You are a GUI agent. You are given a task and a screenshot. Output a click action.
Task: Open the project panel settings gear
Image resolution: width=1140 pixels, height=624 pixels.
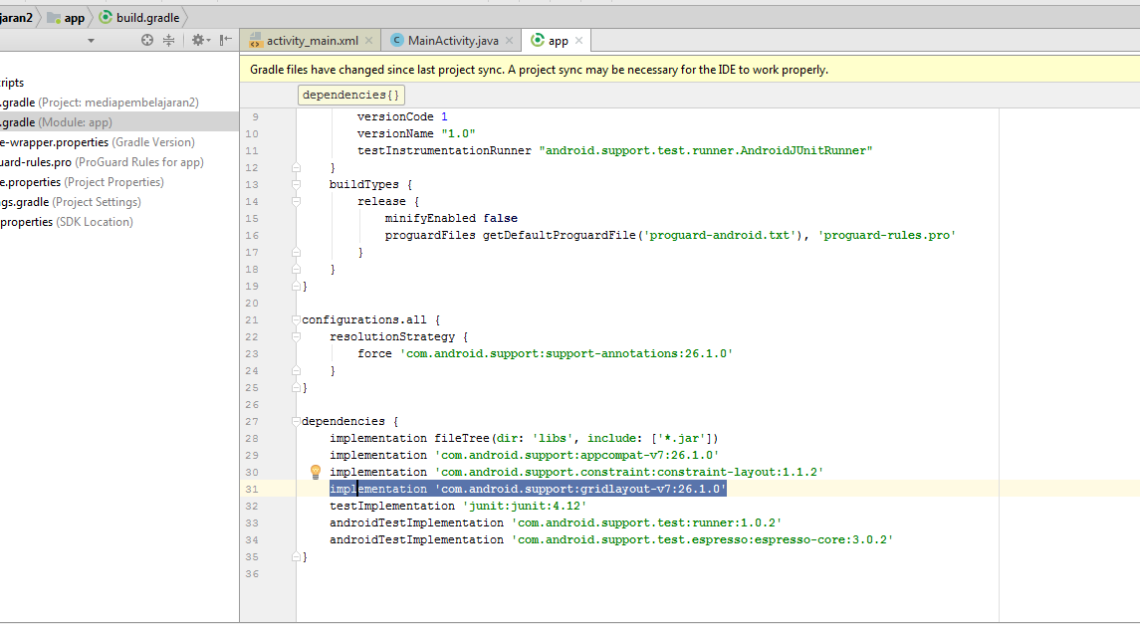198,40
